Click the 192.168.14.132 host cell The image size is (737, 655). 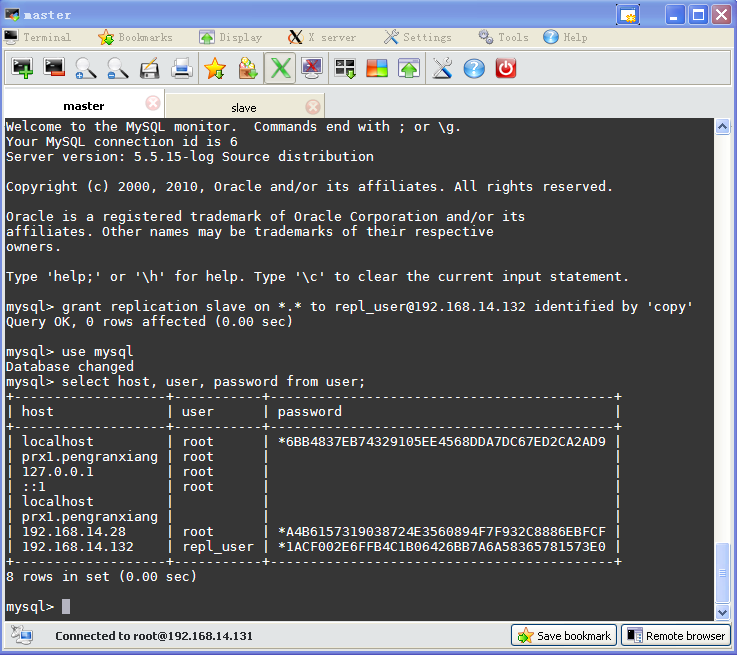tap(78, 547)
